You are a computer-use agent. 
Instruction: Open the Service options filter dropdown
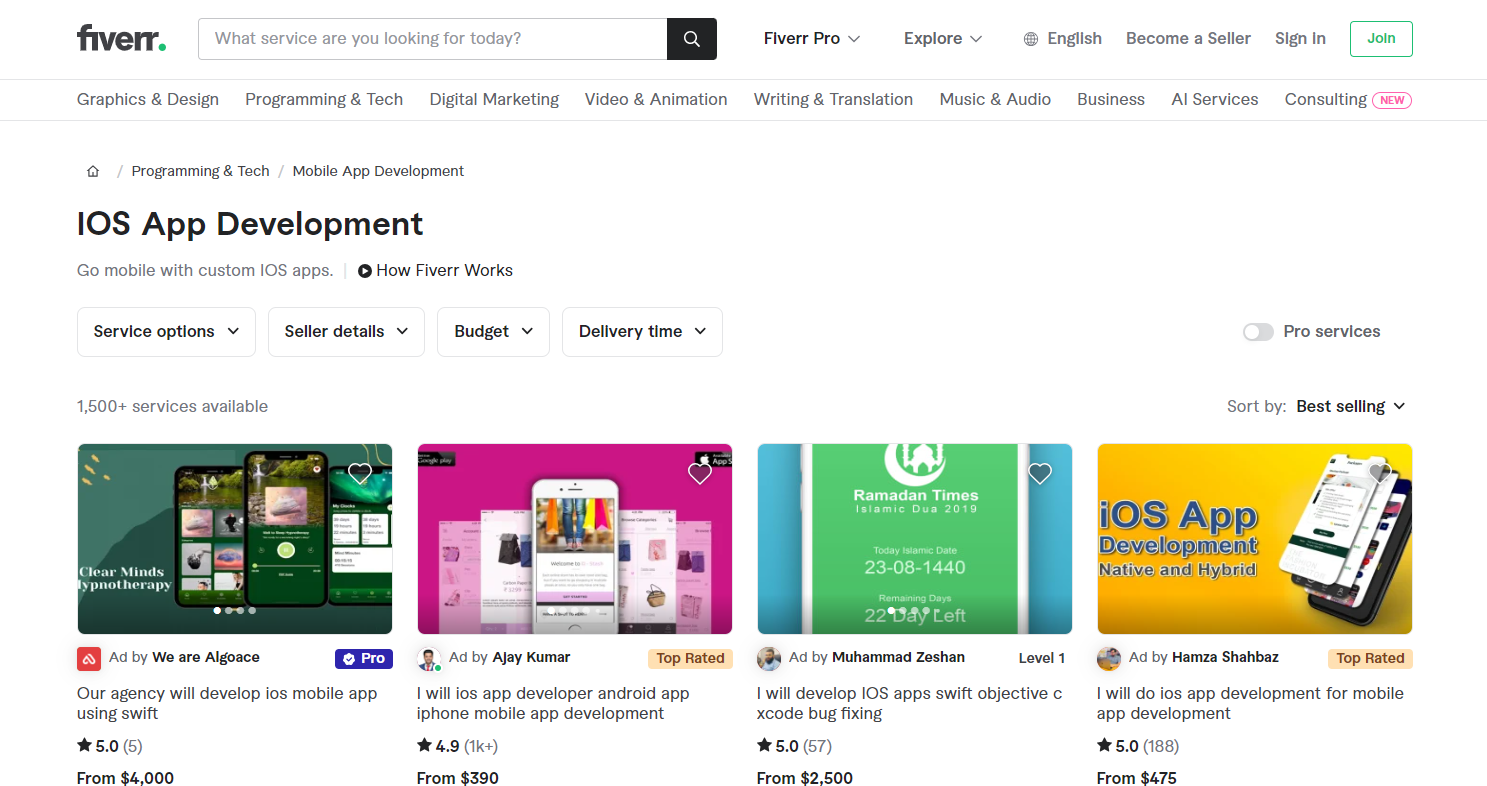coord(166,332)
